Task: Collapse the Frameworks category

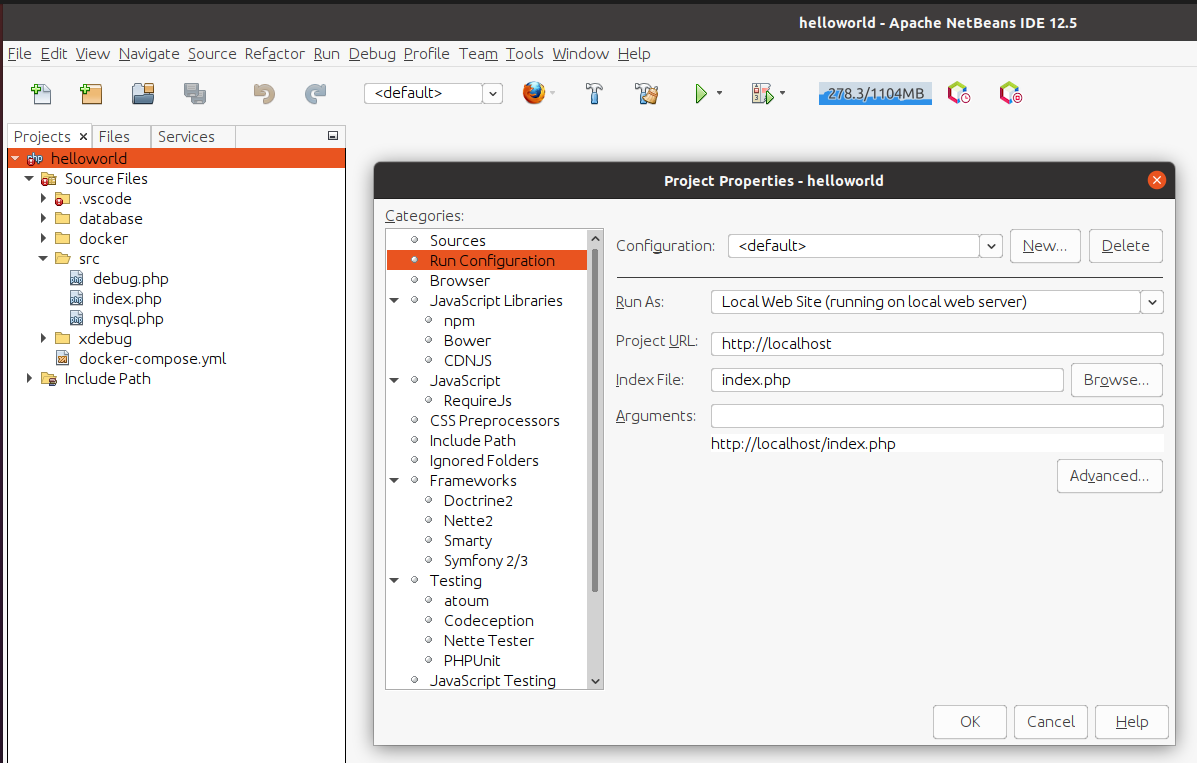Action: pyautogui.click(x=395, y=480)
